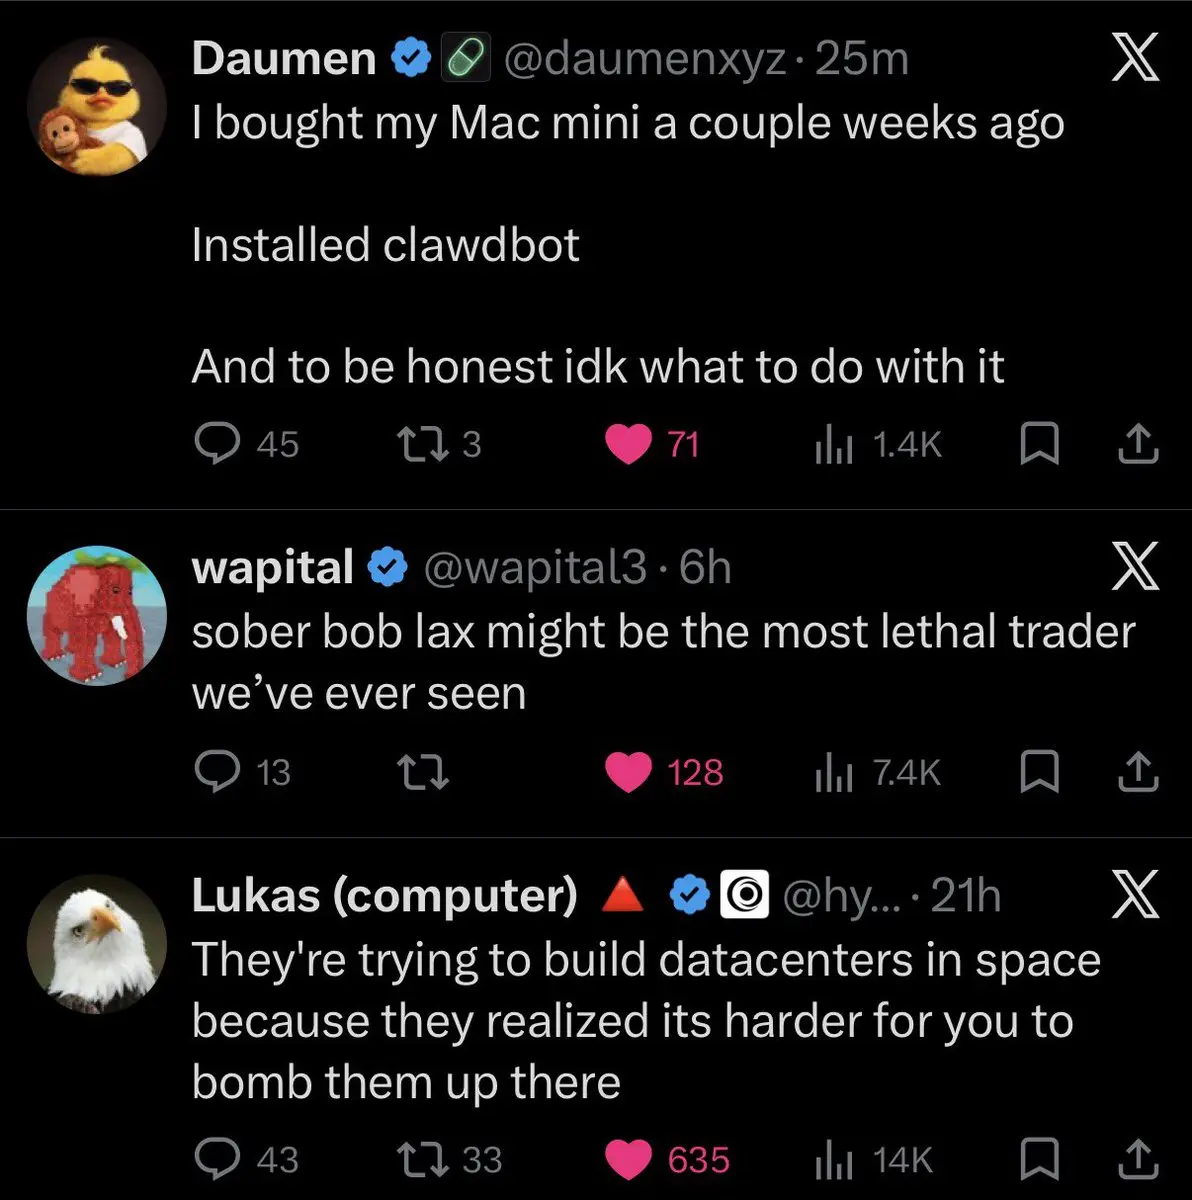Visit @wapital3 profile handle
The height and width of the screenshot is (1200, 1192).
535,568
